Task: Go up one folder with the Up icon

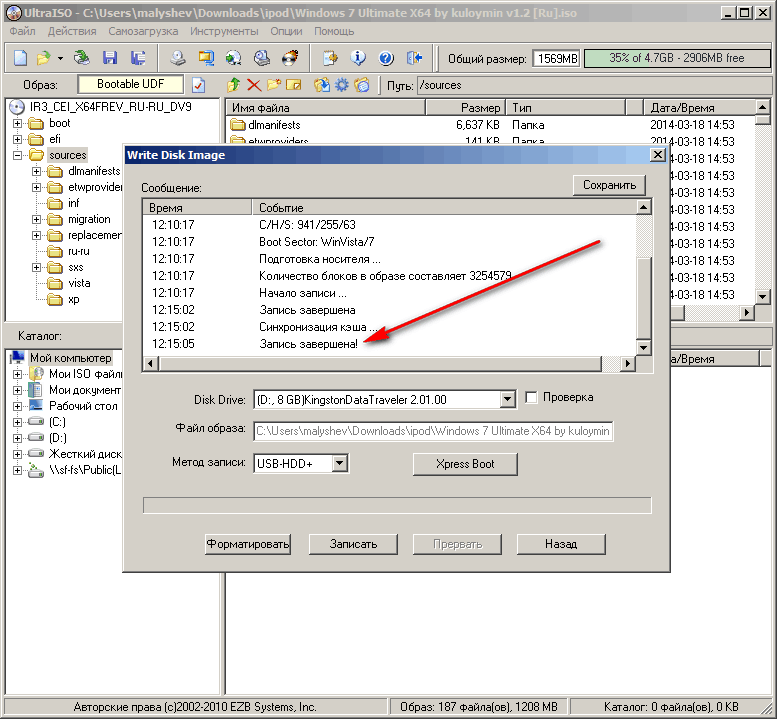Action: click(233, 85)
